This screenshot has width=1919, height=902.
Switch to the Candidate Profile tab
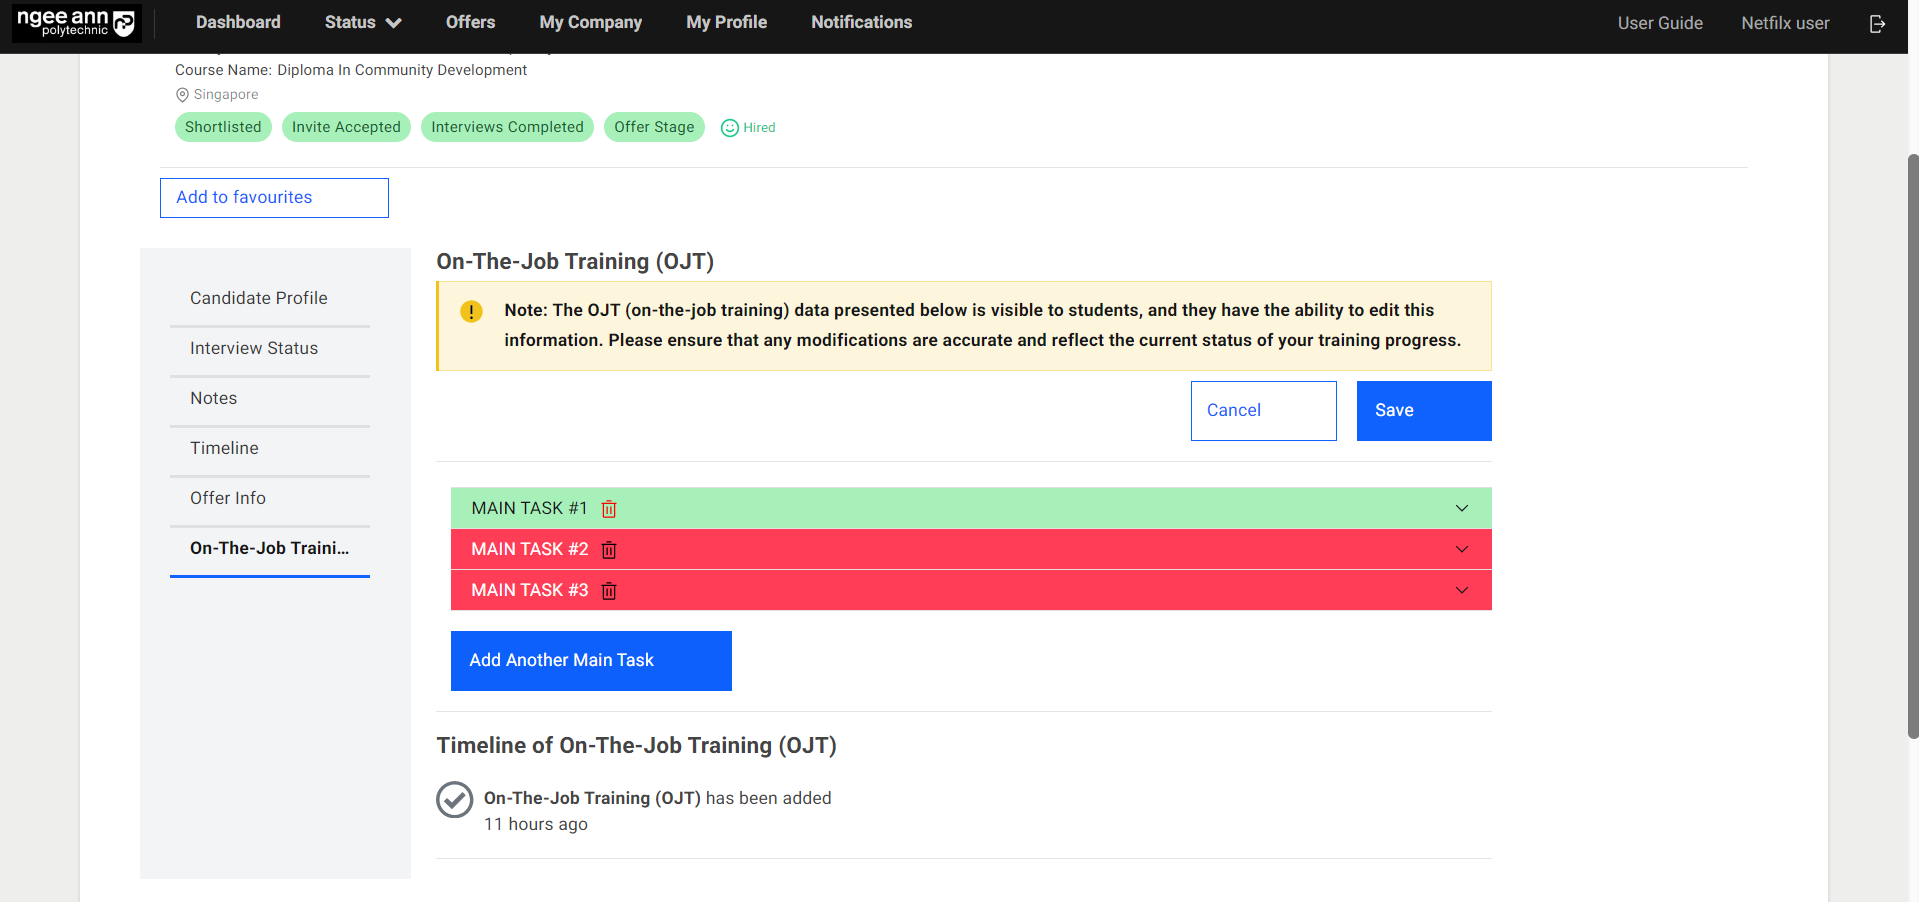coord(259,298)
